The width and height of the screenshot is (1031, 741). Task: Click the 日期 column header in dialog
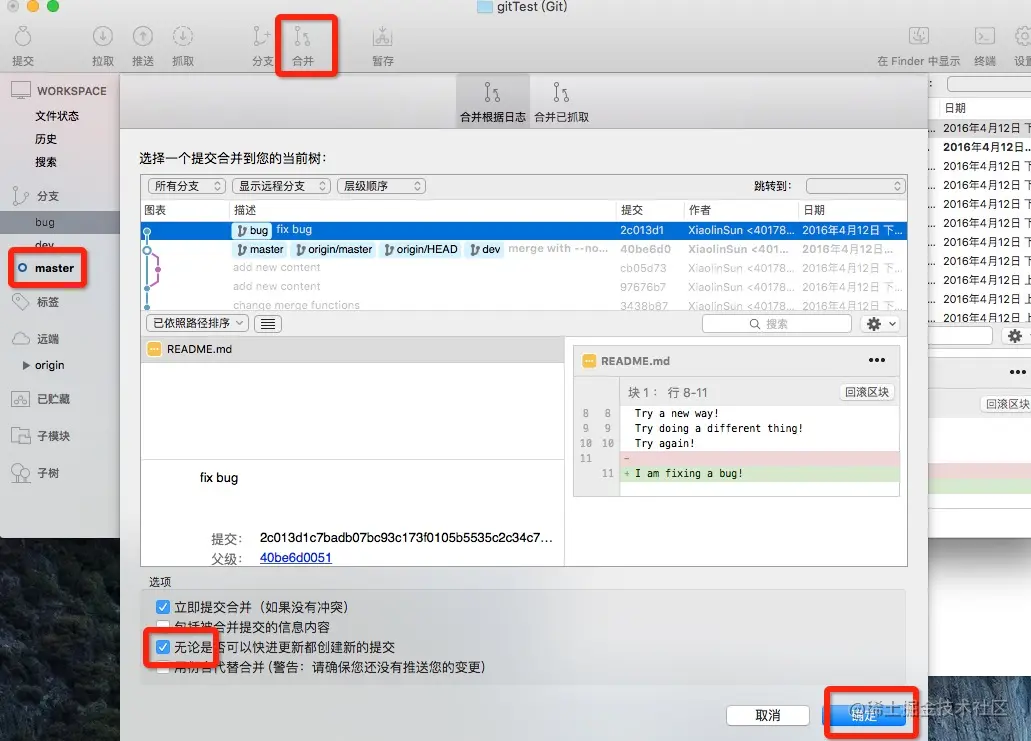pyautogui.click(x=853, y=210)
